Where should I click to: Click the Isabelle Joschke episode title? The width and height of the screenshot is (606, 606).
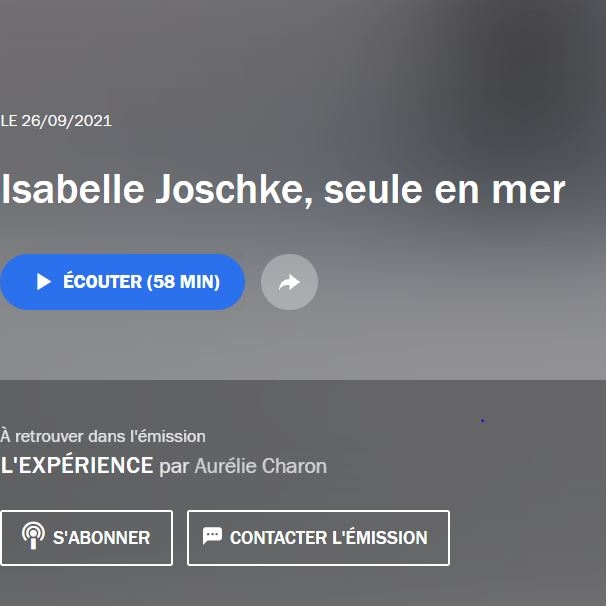(283, 189)
